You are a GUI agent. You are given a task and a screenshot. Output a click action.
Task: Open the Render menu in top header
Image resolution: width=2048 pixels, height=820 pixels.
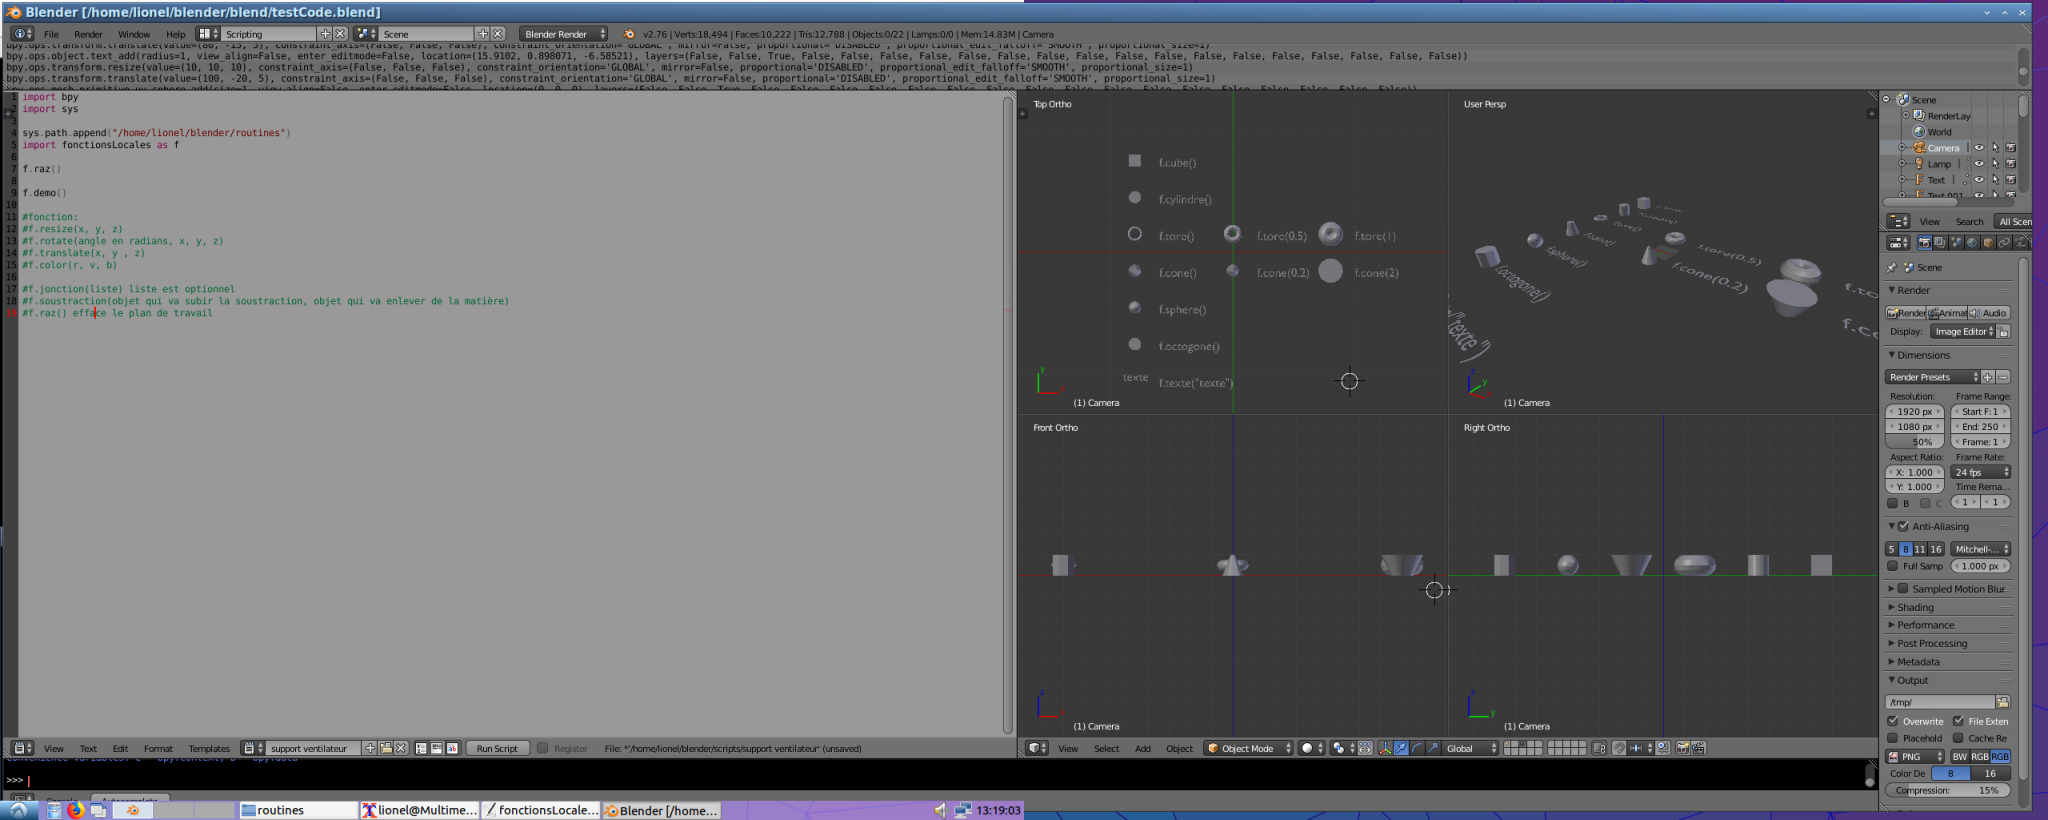(88, 34)
